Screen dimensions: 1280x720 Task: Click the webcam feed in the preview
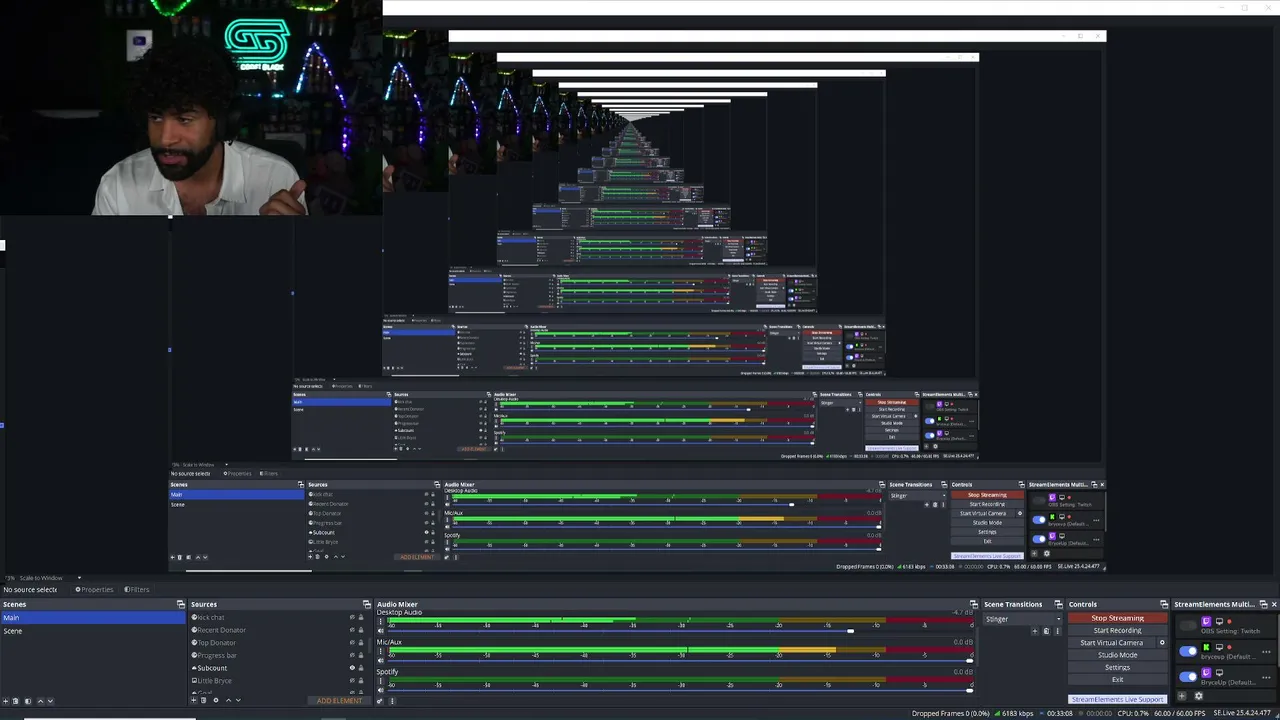pyautogui.click(x=191, y=108)
